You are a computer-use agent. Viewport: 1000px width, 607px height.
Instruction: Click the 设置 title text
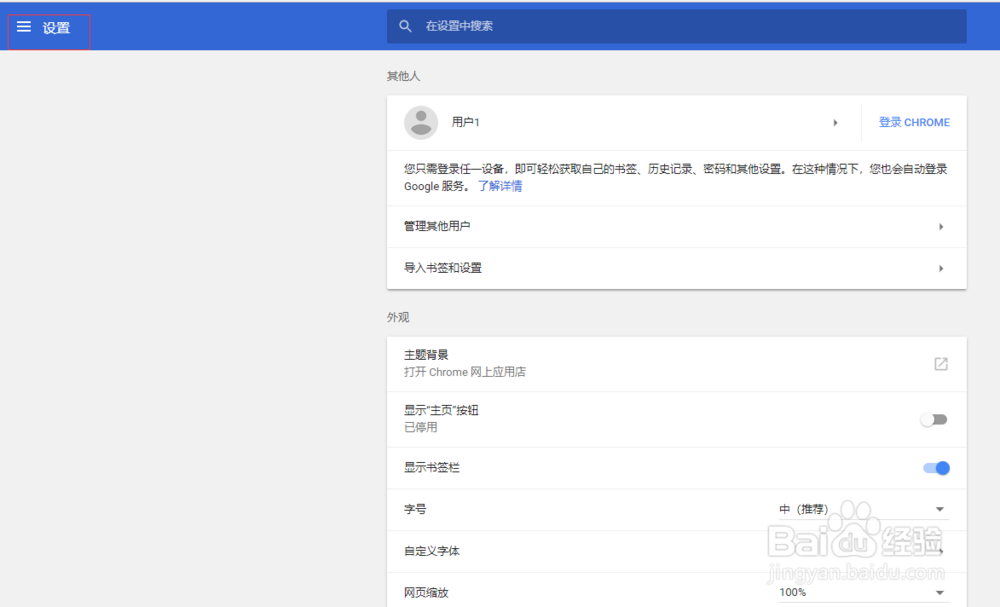click(56, 27)
